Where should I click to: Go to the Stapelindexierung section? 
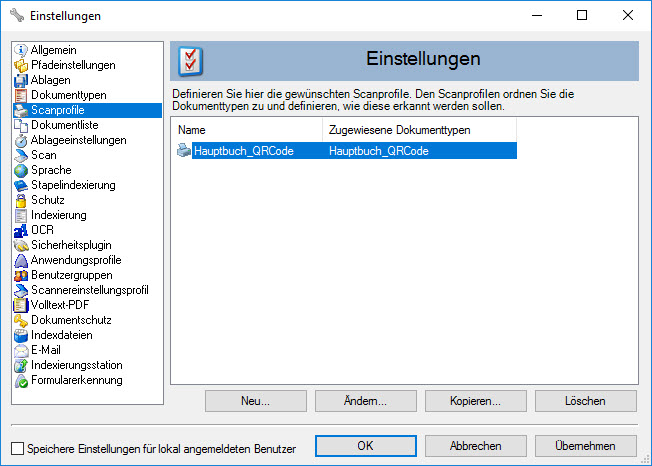tap(72, 185)
